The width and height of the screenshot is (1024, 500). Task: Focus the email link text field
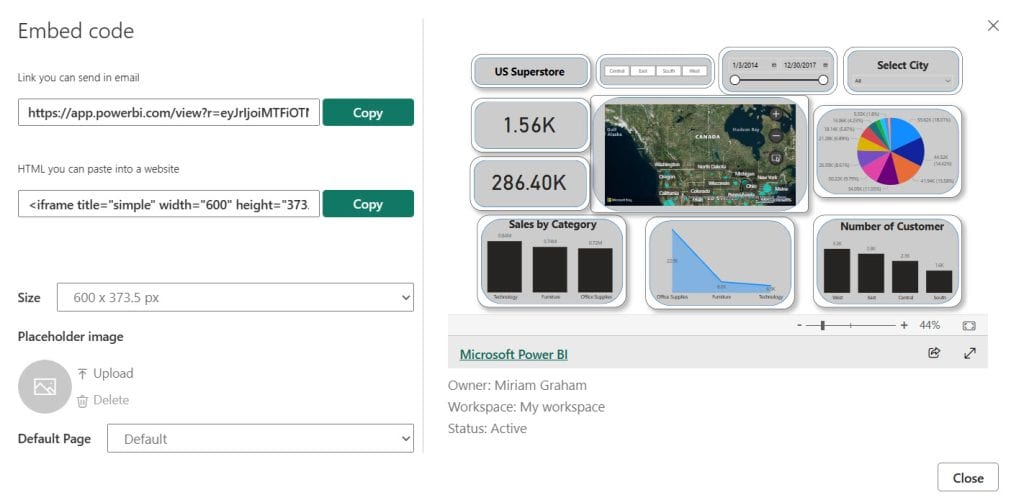168,112
